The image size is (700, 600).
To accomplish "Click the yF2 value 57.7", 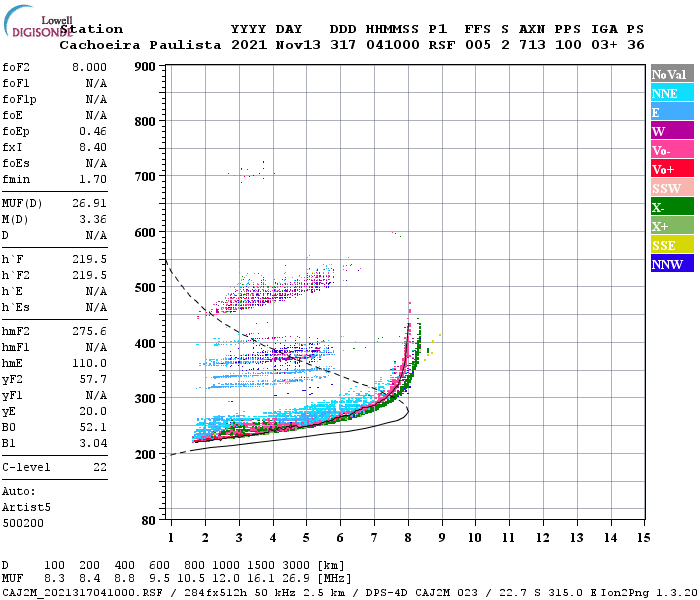I will [93, 379].
